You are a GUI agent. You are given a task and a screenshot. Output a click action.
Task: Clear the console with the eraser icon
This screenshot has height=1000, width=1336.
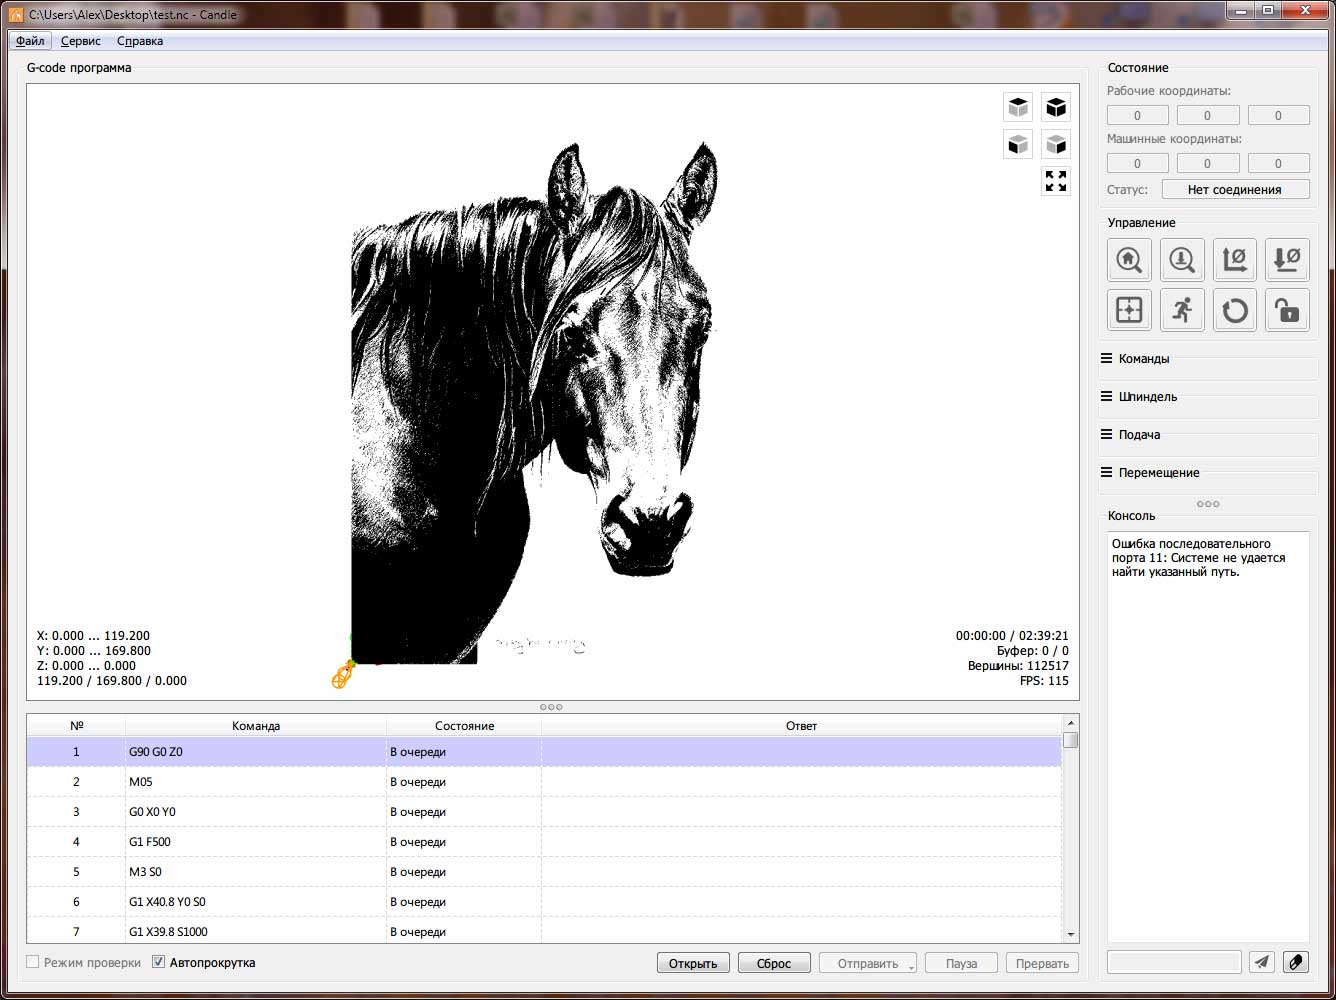pyautogui.click(x=1295, y=962)
